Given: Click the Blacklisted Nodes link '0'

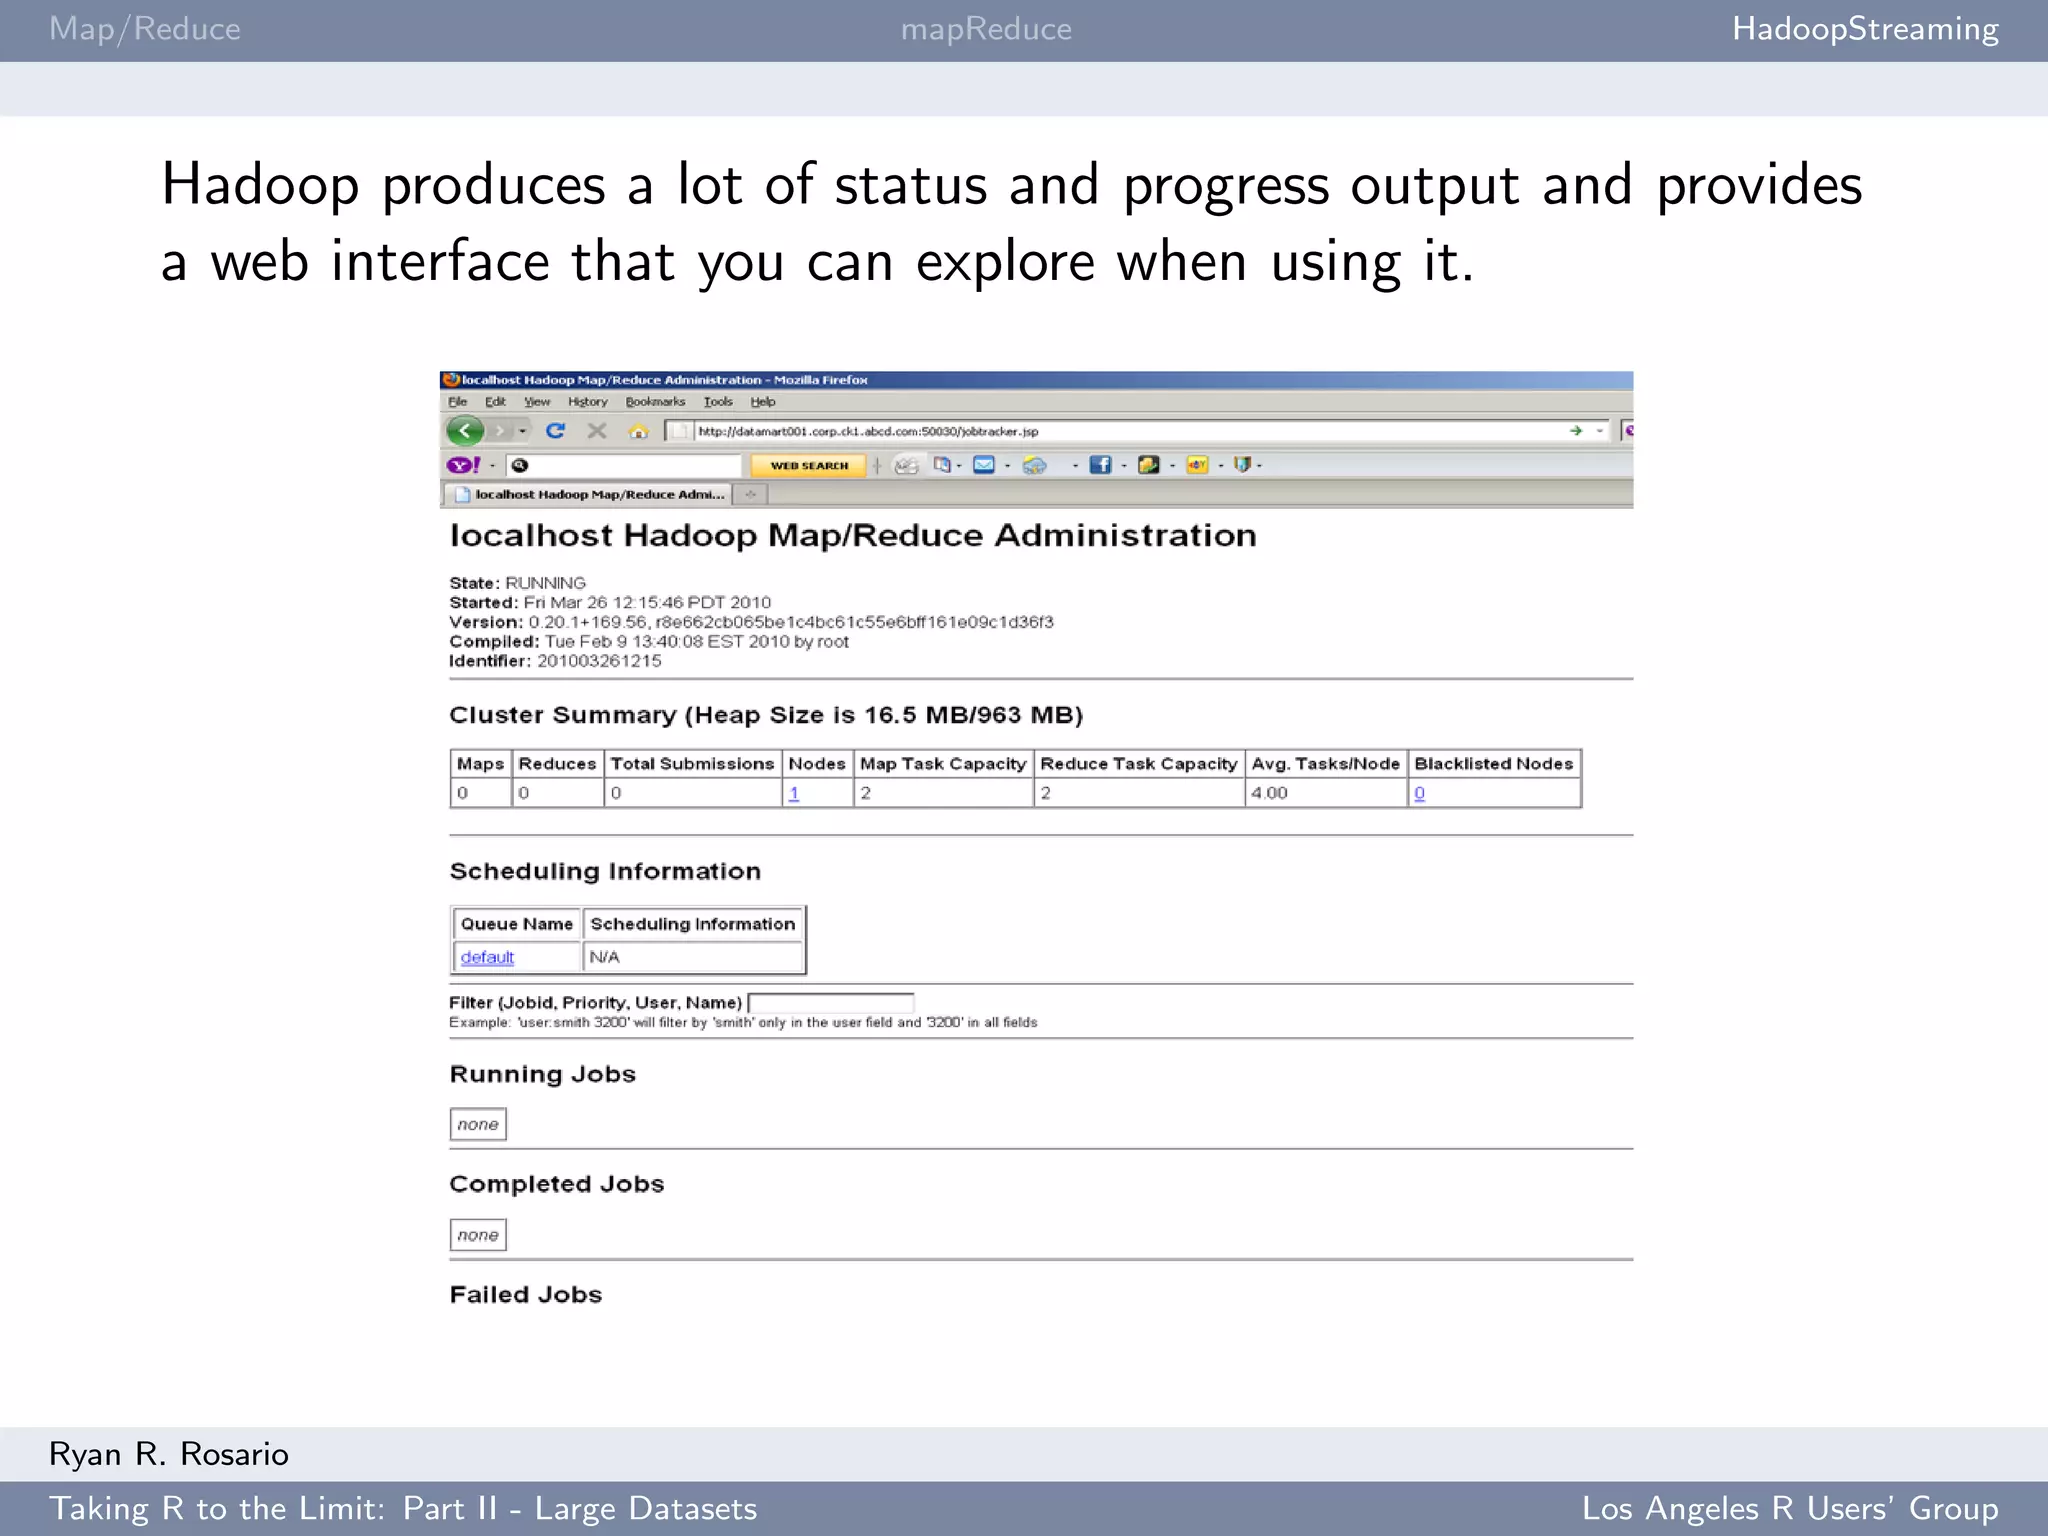Looking at the screenshot, I should (x=1419, y=793).
